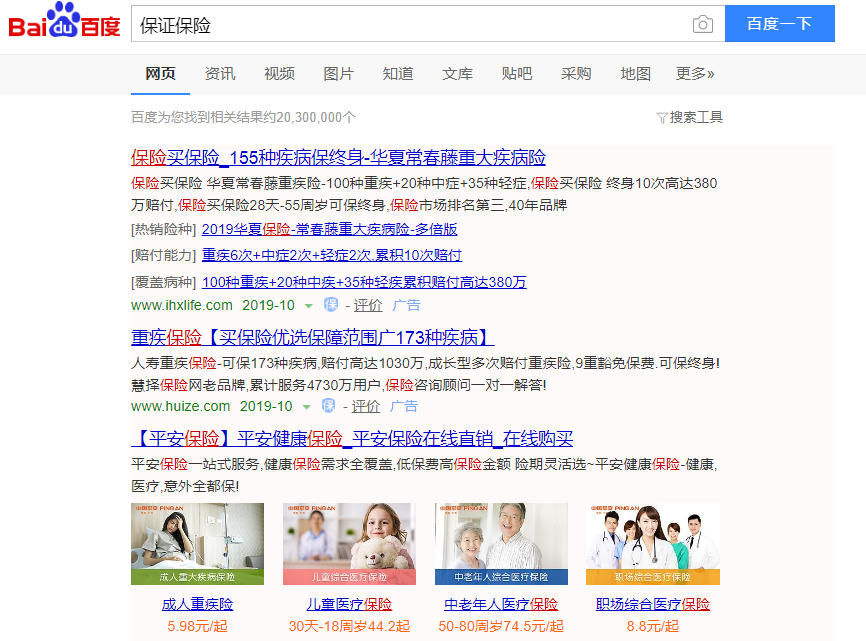Open sublink 2019华夏保险-常春藤重大疾病险-多倍版

click(x=329, y=229)
